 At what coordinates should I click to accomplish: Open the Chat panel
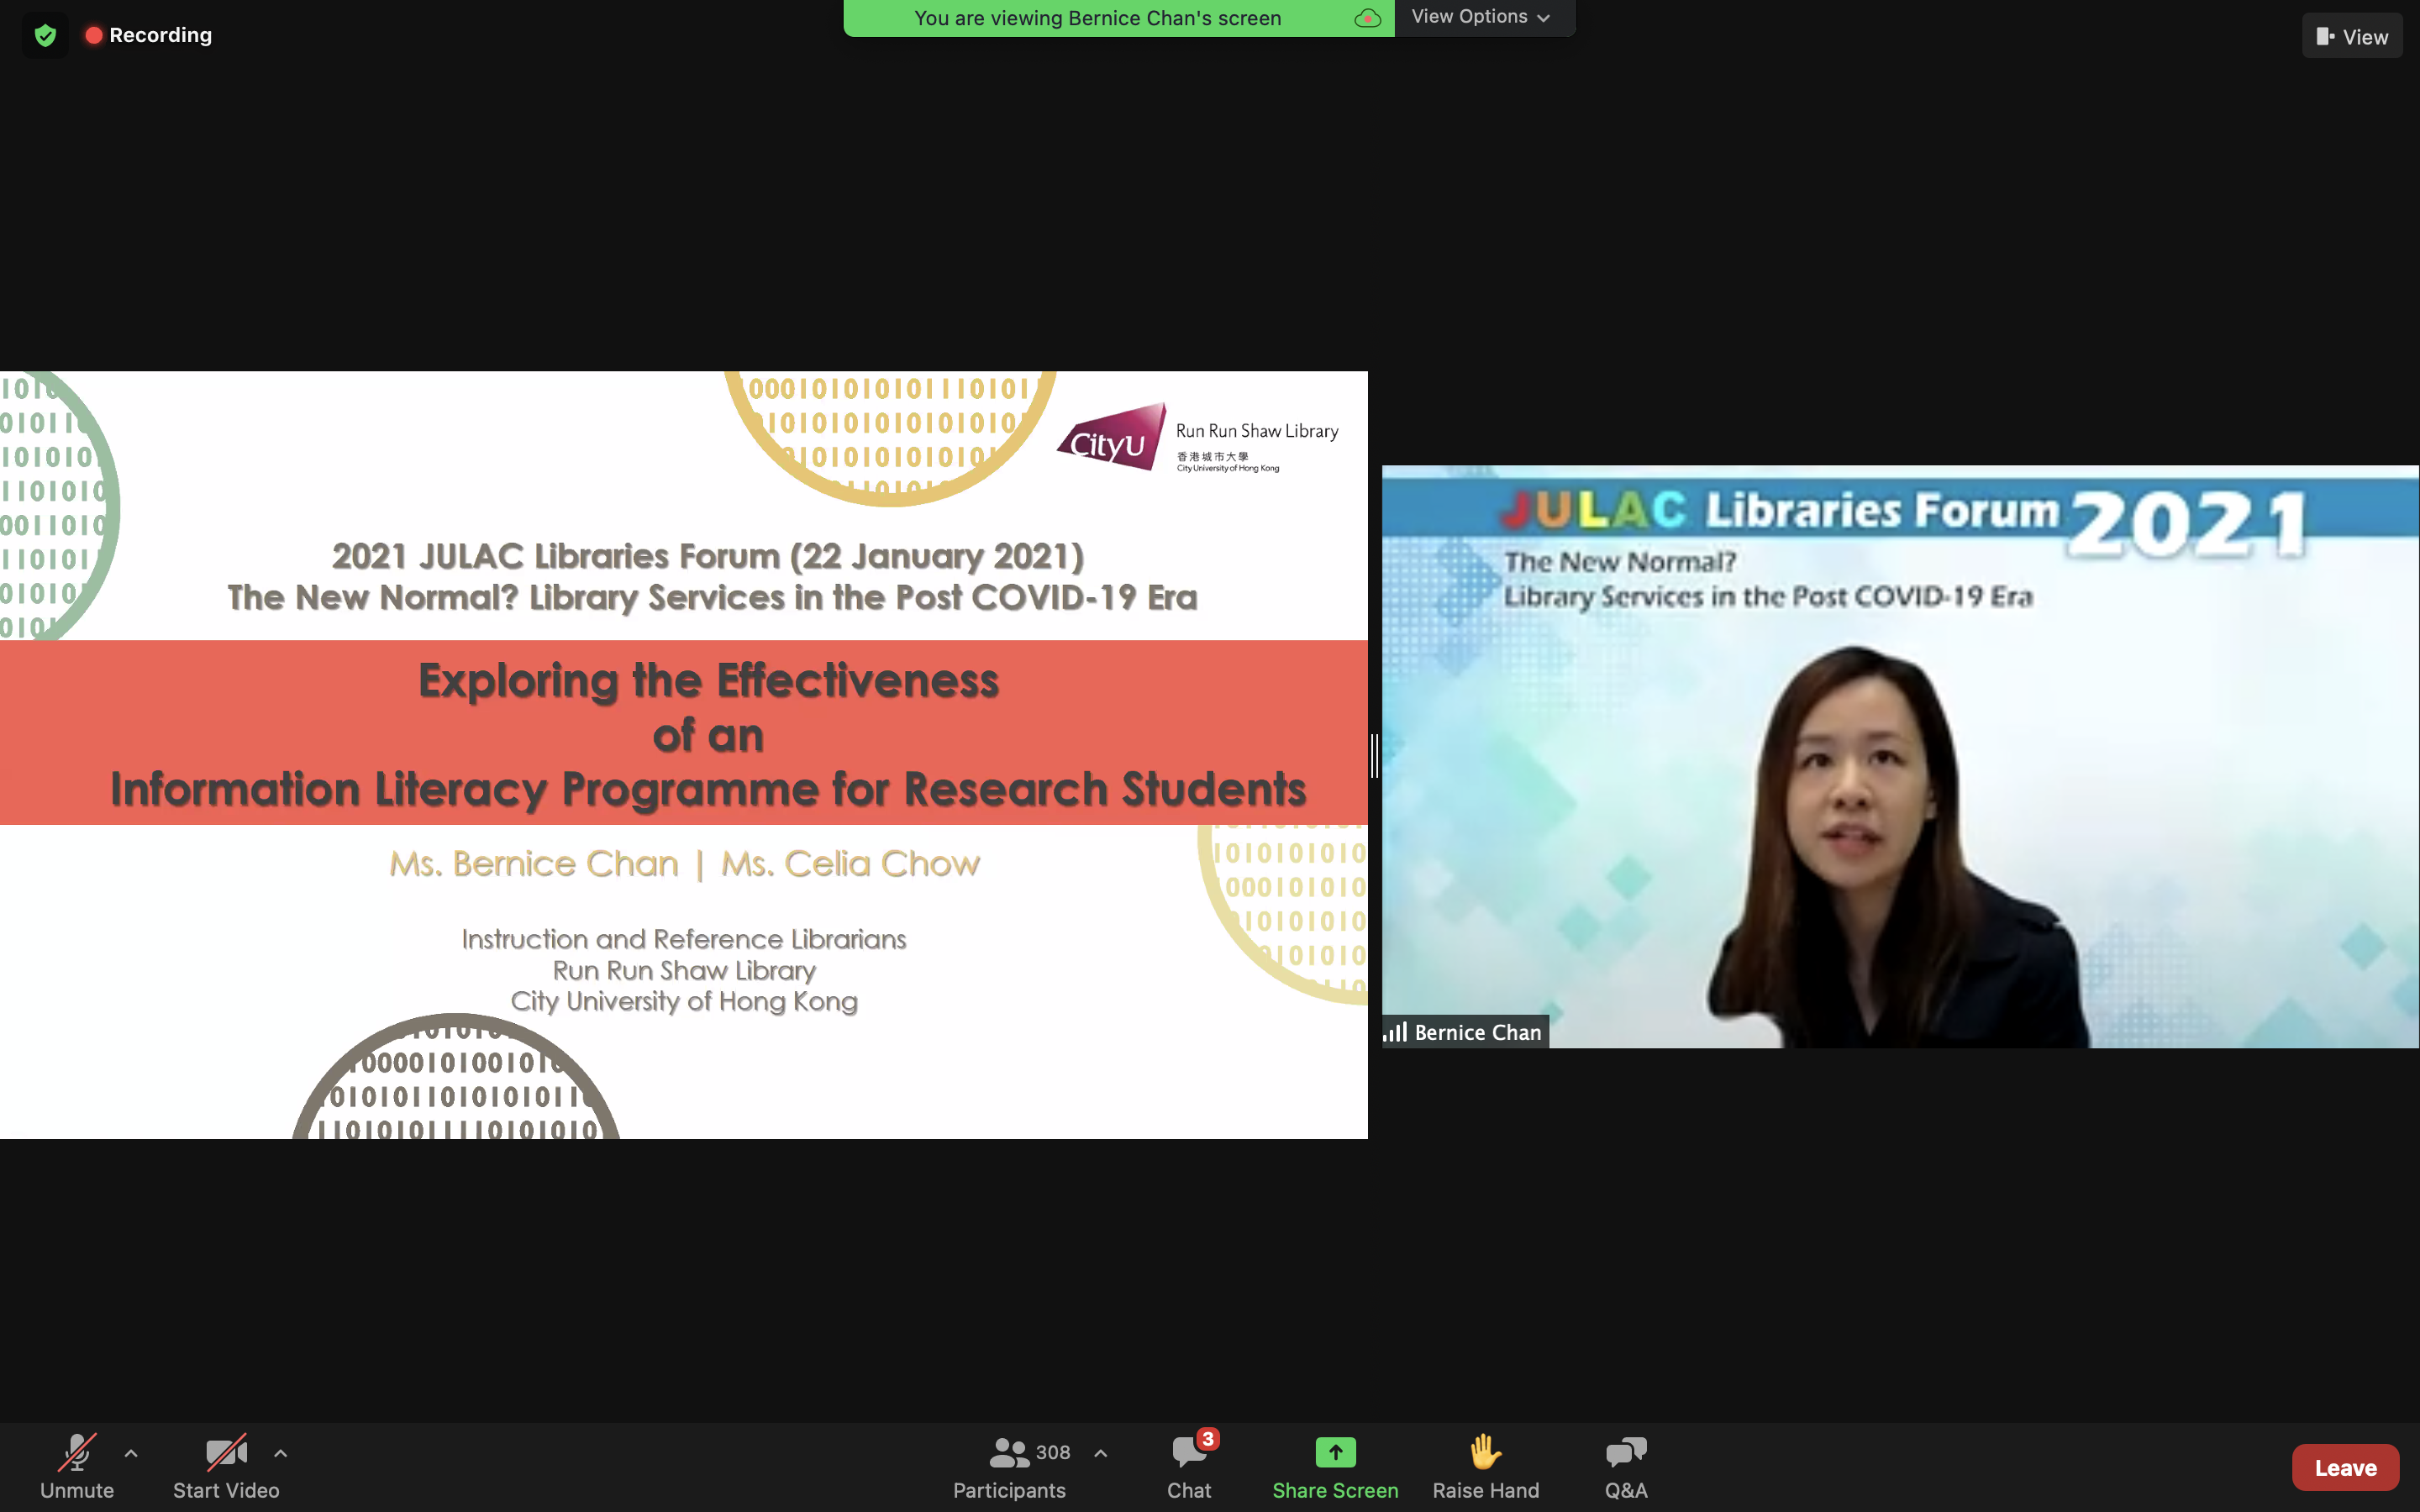(1189, 1465)
